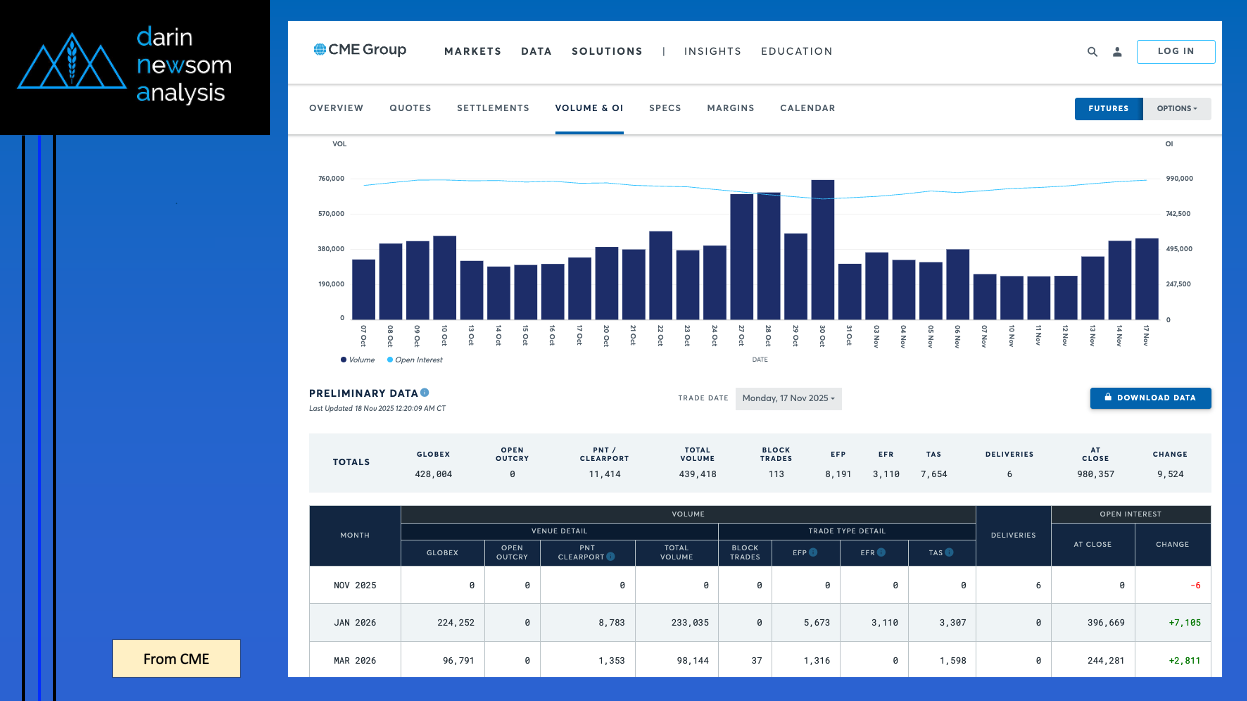Click the user account icon
This screenshot has height=701, width=1247.
click(1117, 52)
